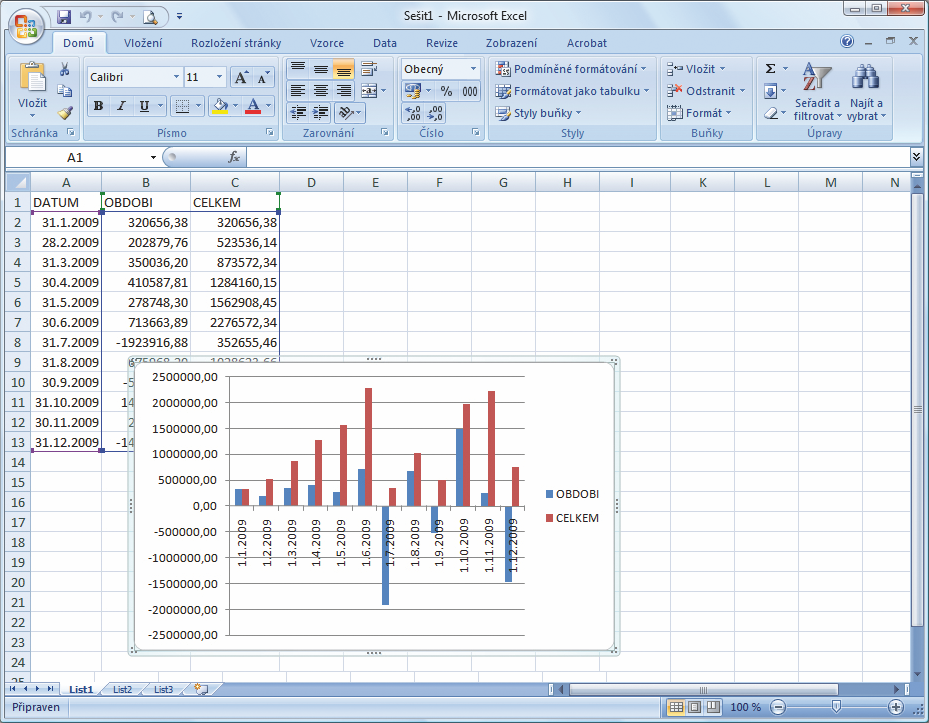The width and height of the screenshot is (929, 723).
Task: Copy selection with the copy icon
Action: (x=65, y=91)
